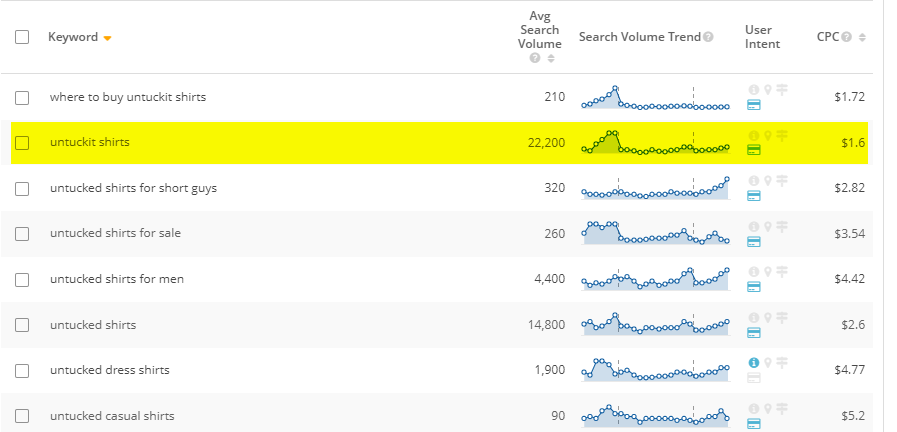897x432 pixels.
Task: Click the help icon next to CPC
Action: (847, 37)
